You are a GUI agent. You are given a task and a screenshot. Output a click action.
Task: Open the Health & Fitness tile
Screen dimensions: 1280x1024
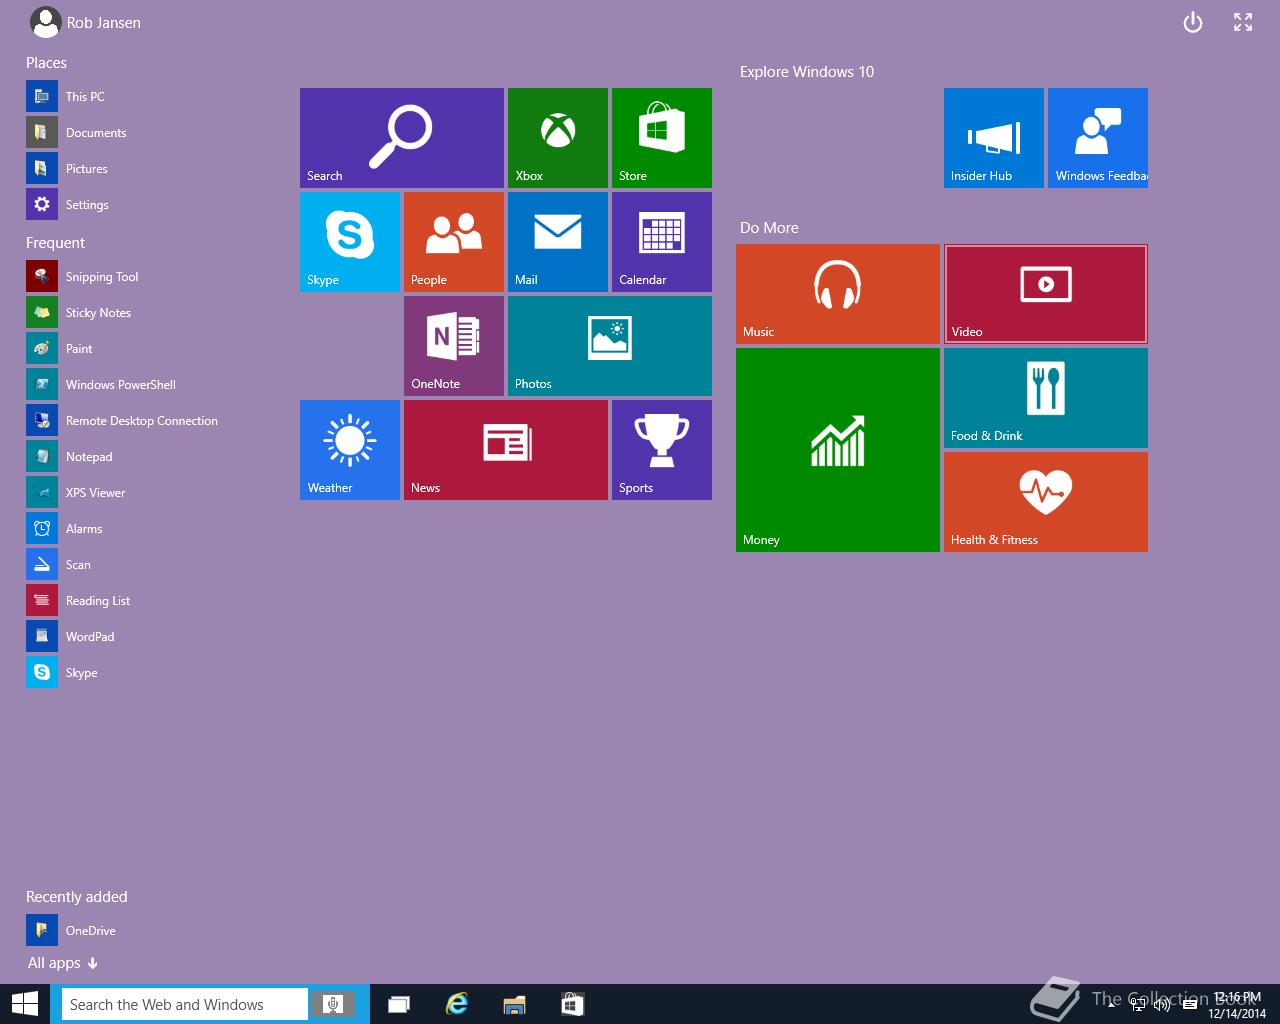pos(1046,502)
